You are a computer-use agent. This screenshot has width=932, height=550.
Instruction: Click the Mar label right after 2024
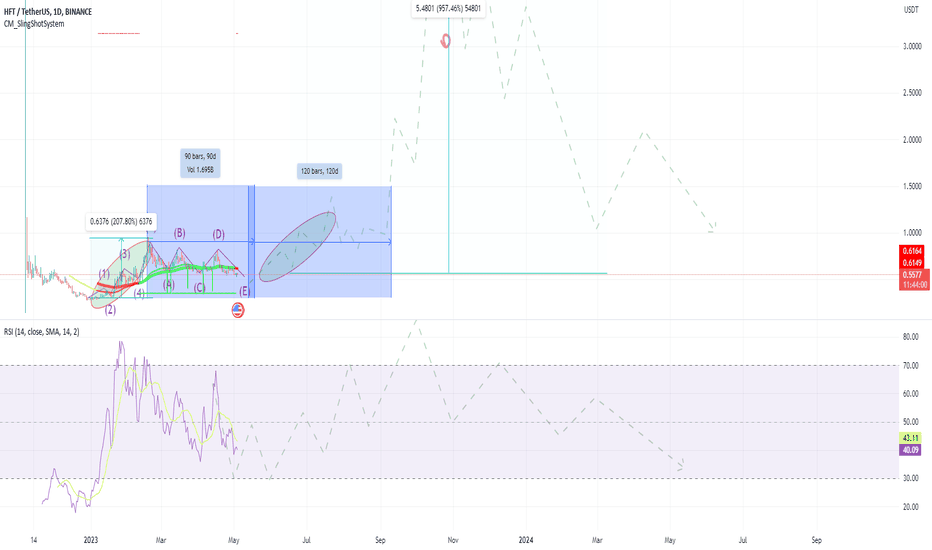pyautogui.click(x=597, y=540)
